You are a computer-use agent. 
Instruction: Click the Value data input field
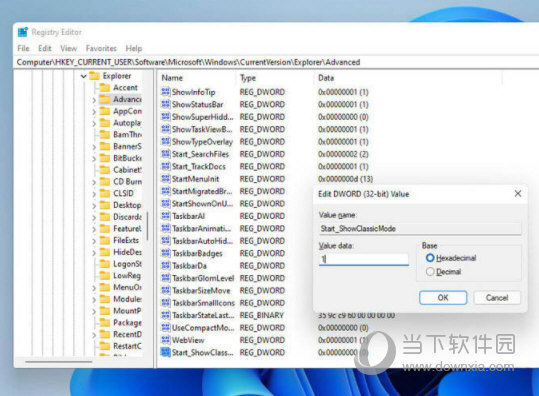pos(364,259)
